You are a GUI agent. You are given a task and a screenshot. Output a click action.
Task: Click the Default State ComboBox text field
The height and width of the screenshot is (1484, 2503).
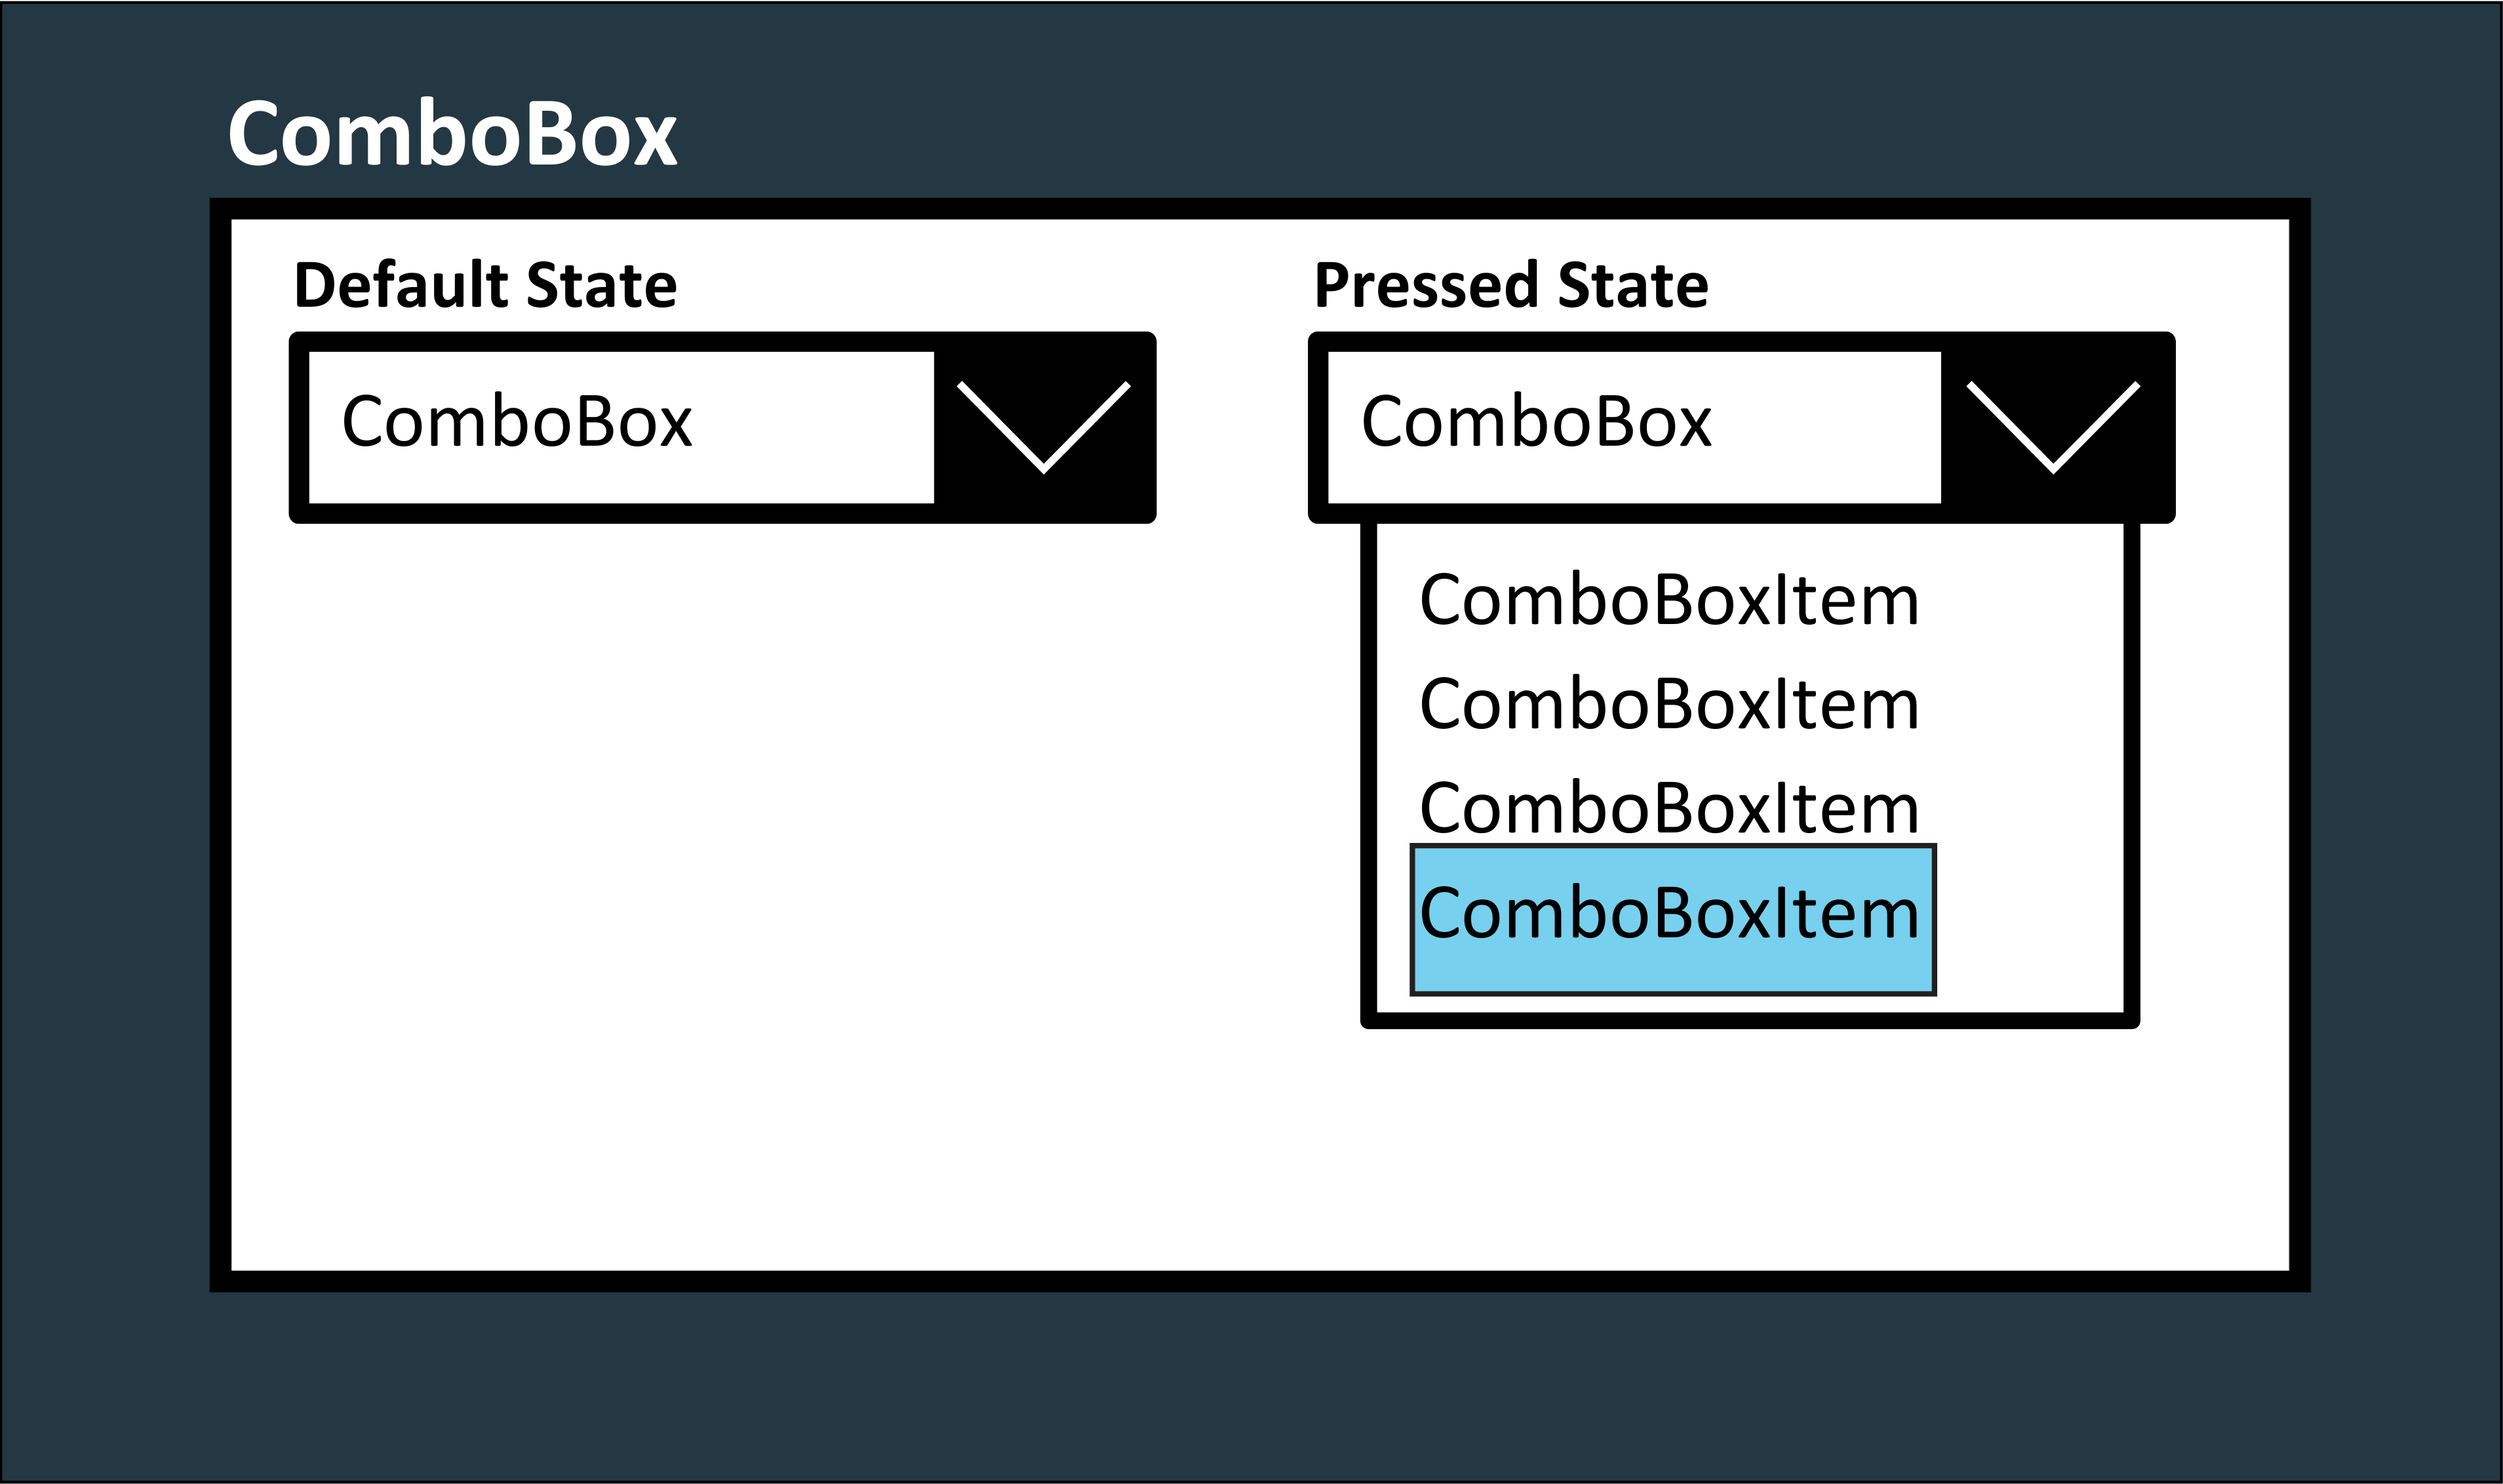coord(620,426)
